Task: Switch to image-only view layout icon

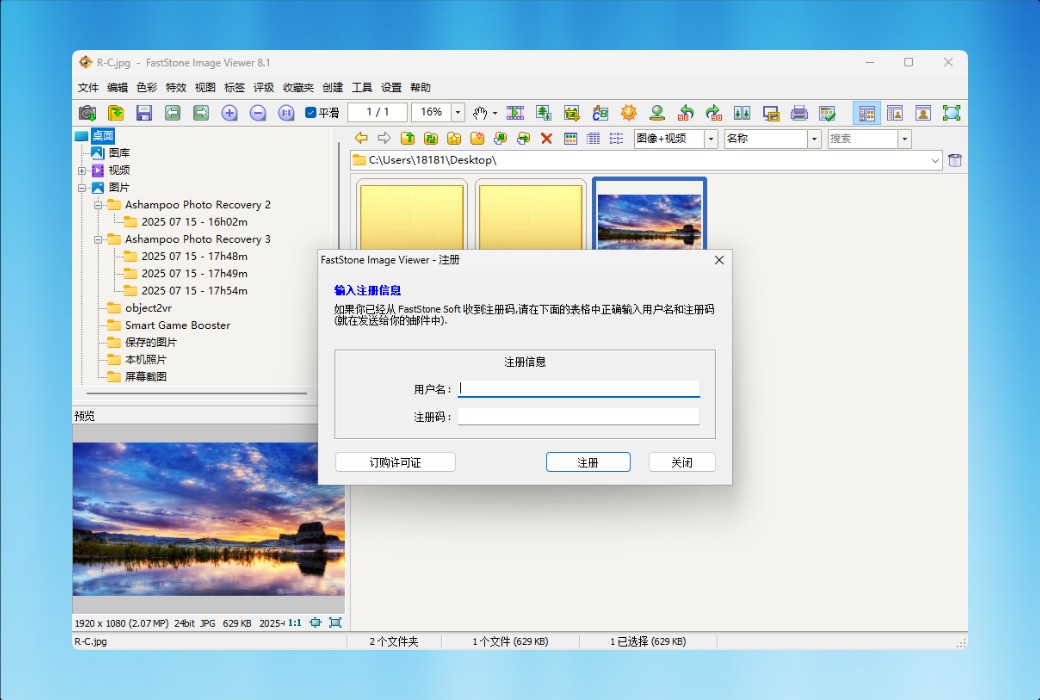Action: point(923,113)
